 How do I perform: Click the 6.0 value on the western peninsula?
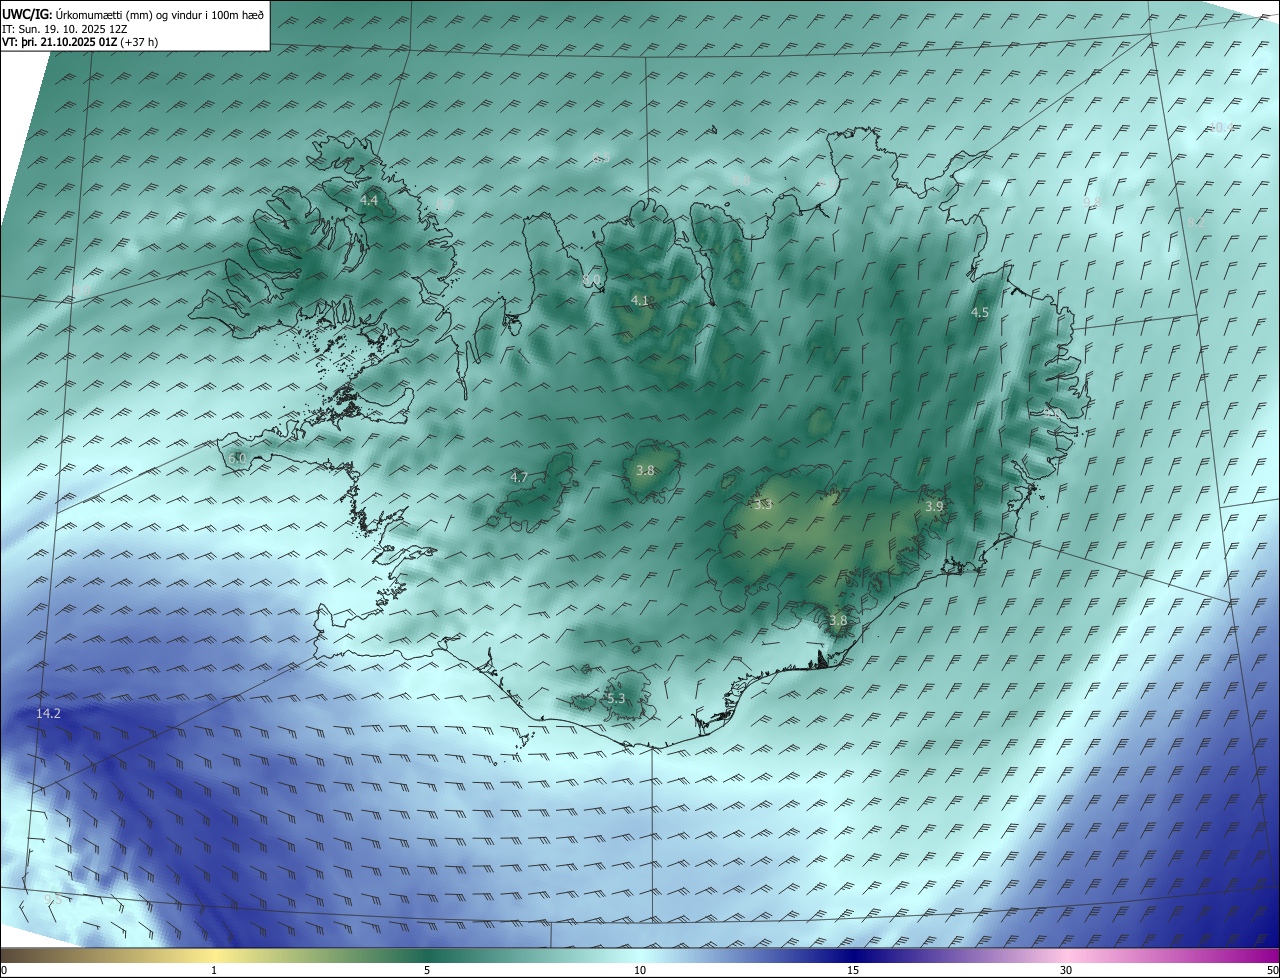[236, 458]
